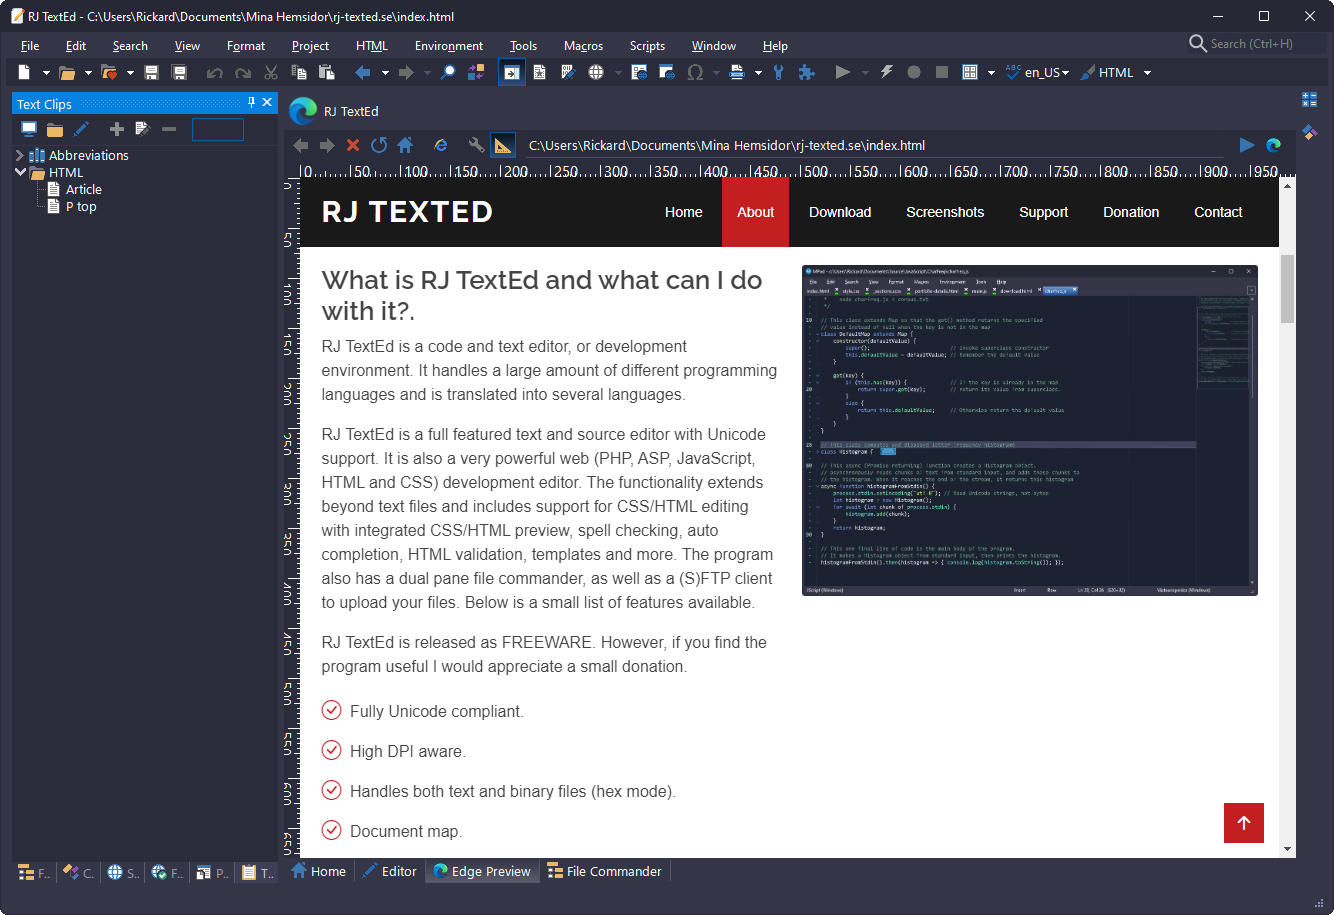Stop loading with the red X icon
The height and width of the screenshot is (915, 1334).
pos(353,145)
